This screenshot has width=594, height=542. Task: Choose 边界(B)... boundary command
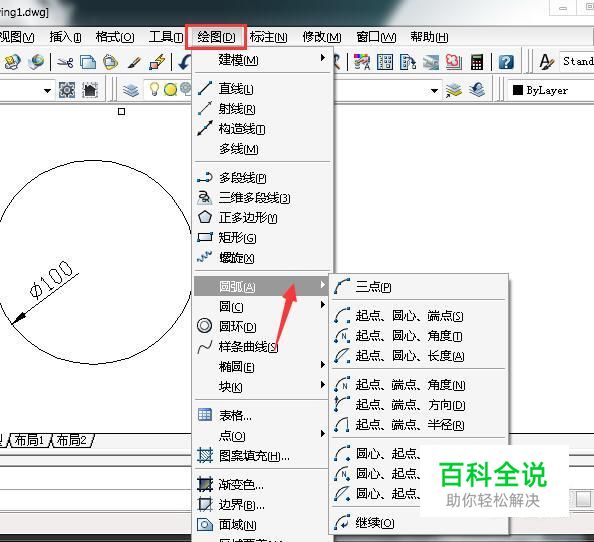[262, 504]
